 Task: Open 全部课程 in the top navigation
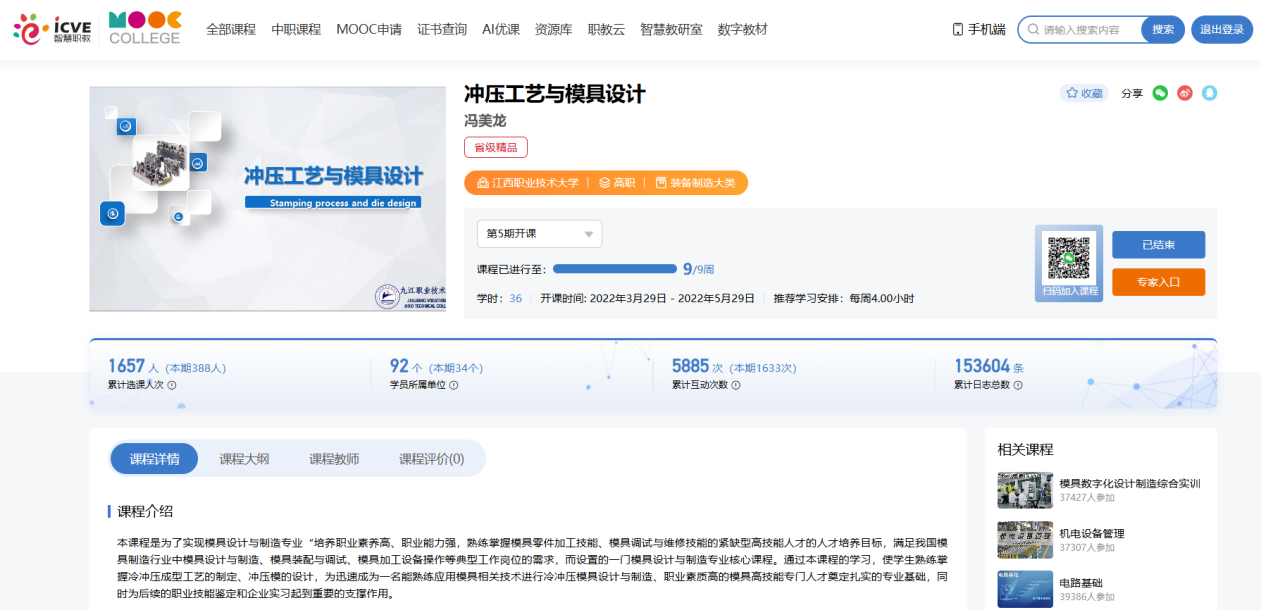pos(231,30)
